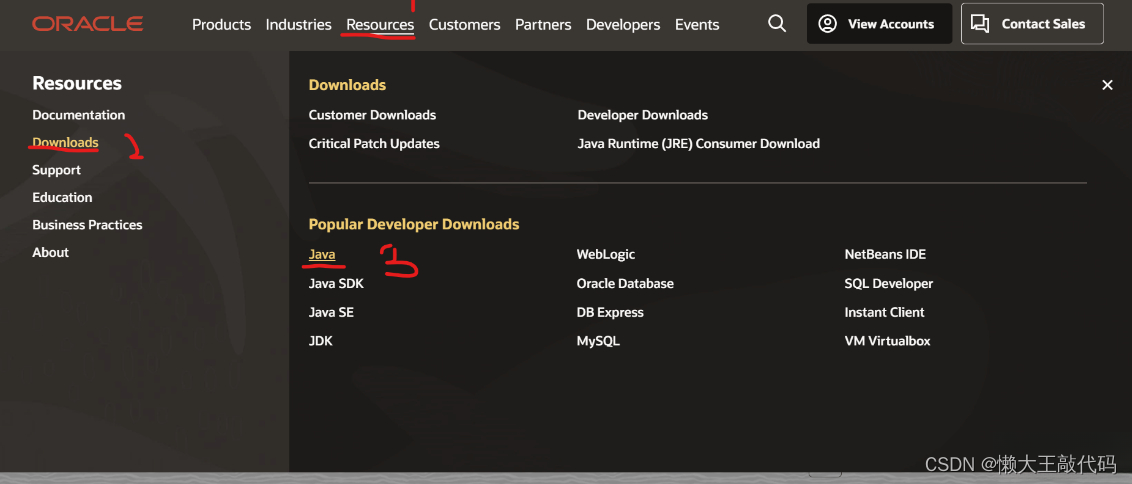Screen dimensions: 1132x484
Task: Open the Partners menu
Action: 543,25
